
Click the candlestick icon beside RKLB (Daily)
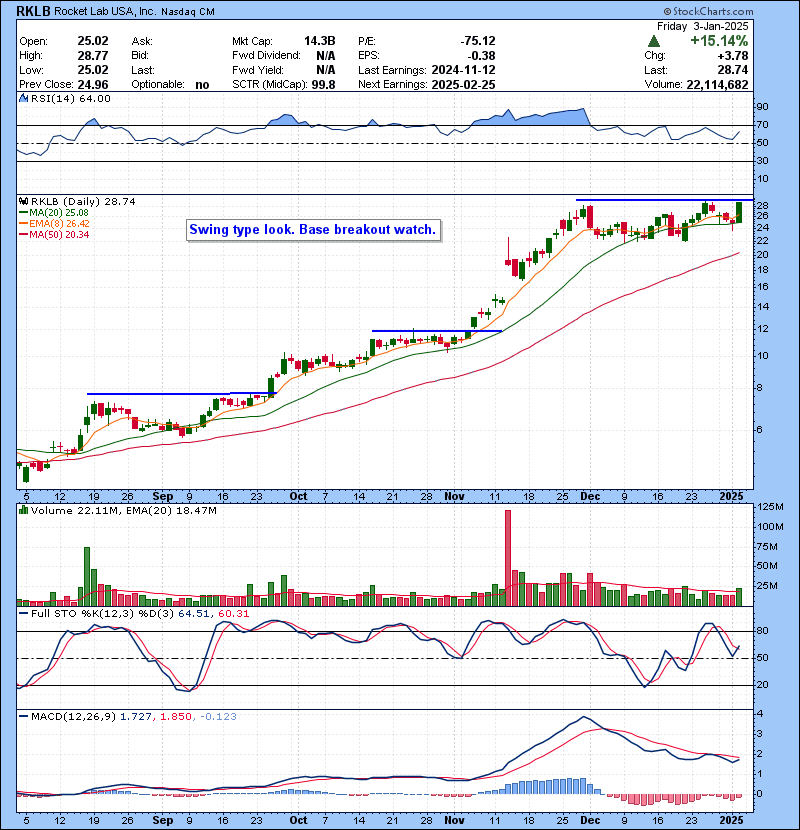tap(23, 201)
